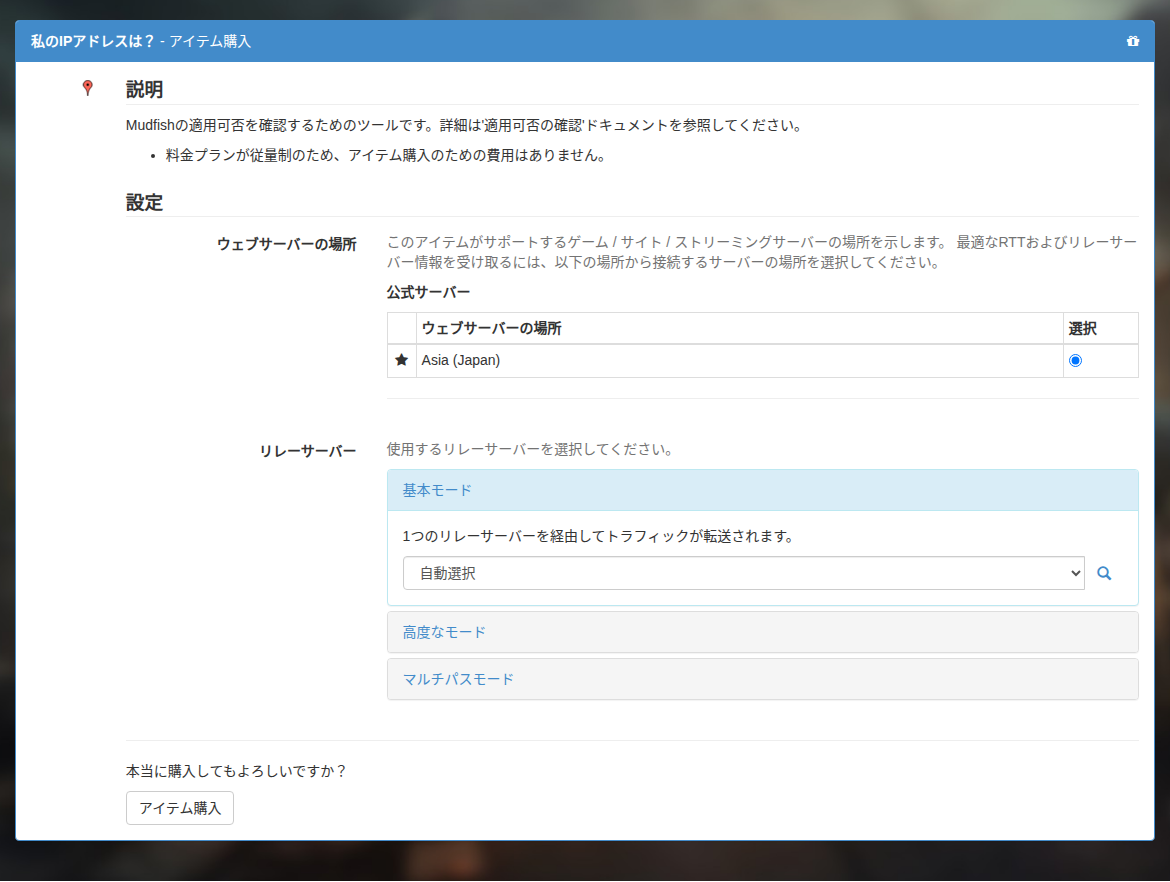The height and width of the screenshot is (882, 1170).
Task: Click the 説明 section heading
Action: pos(144,90)
